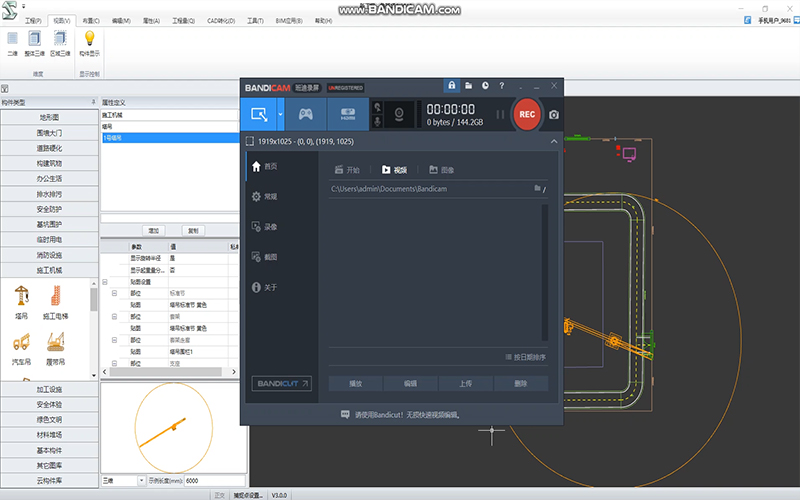Click the 增加 add button
This screenshot has height=500, width=800.
(x=154, y=231)
